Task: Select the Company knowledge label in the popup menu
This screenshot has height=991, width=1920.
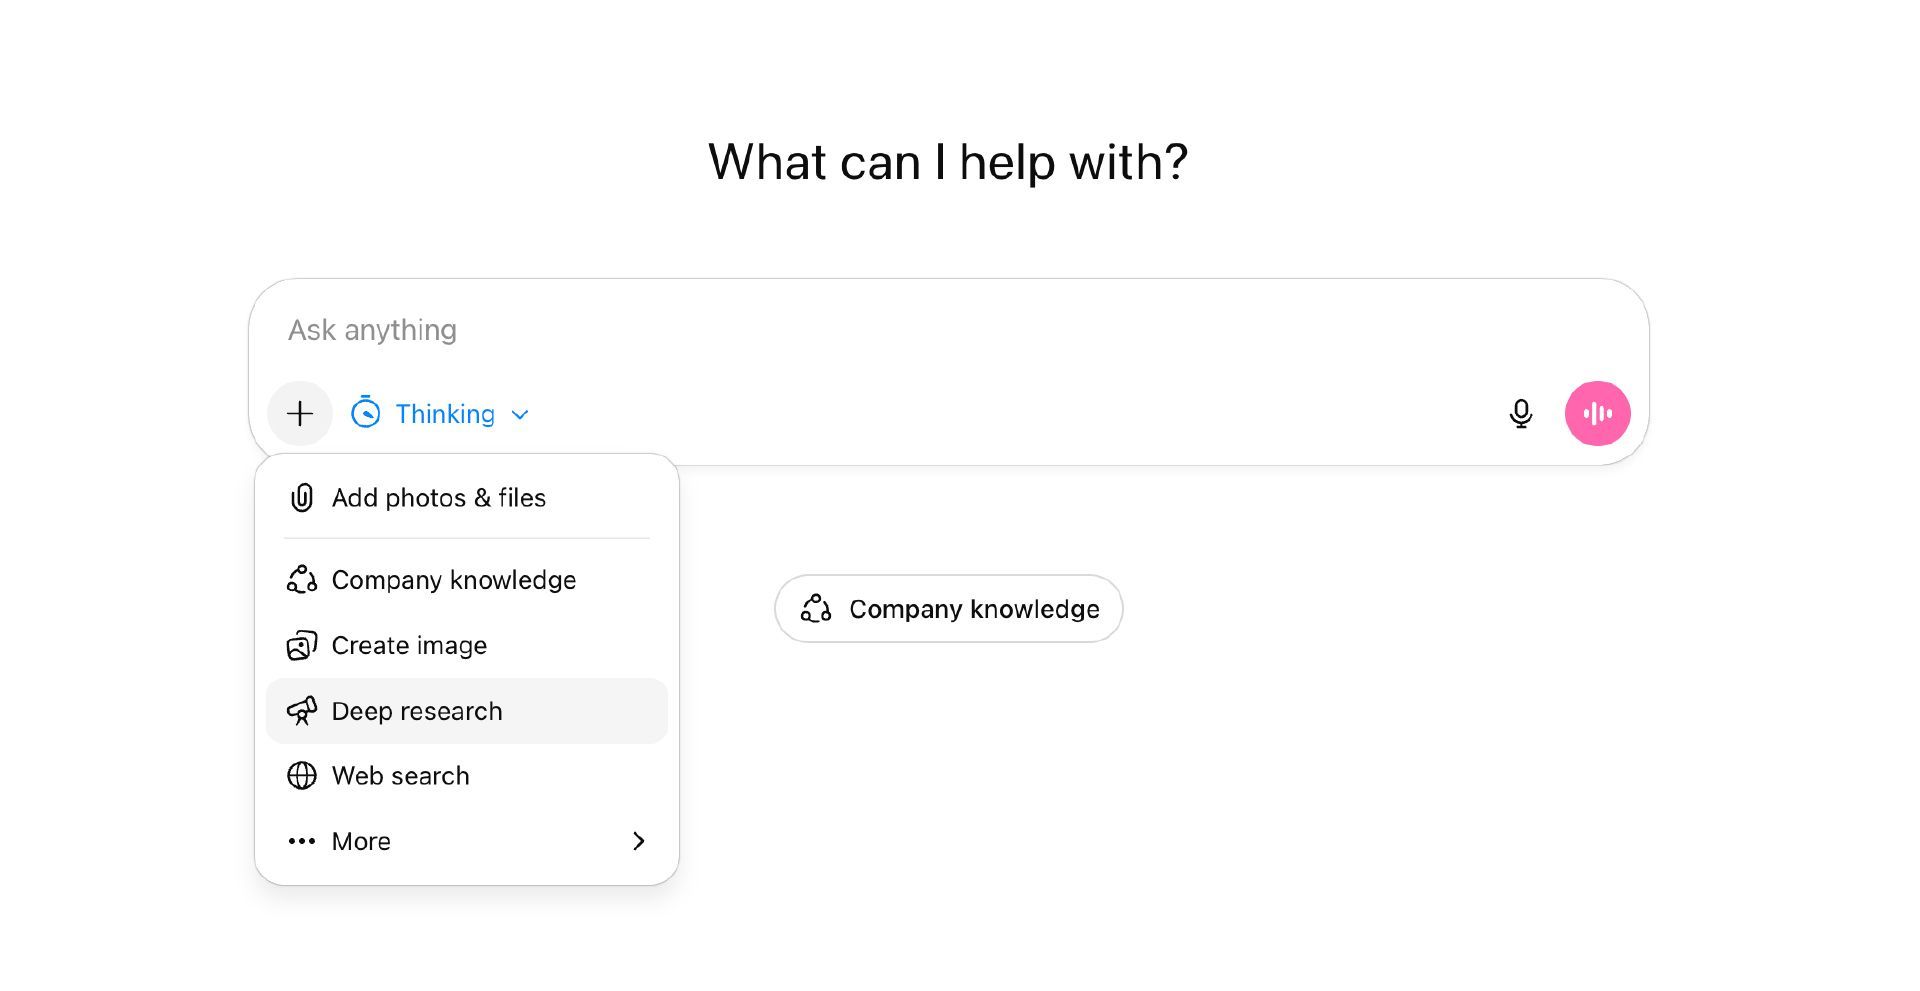Action: [454, 580]
